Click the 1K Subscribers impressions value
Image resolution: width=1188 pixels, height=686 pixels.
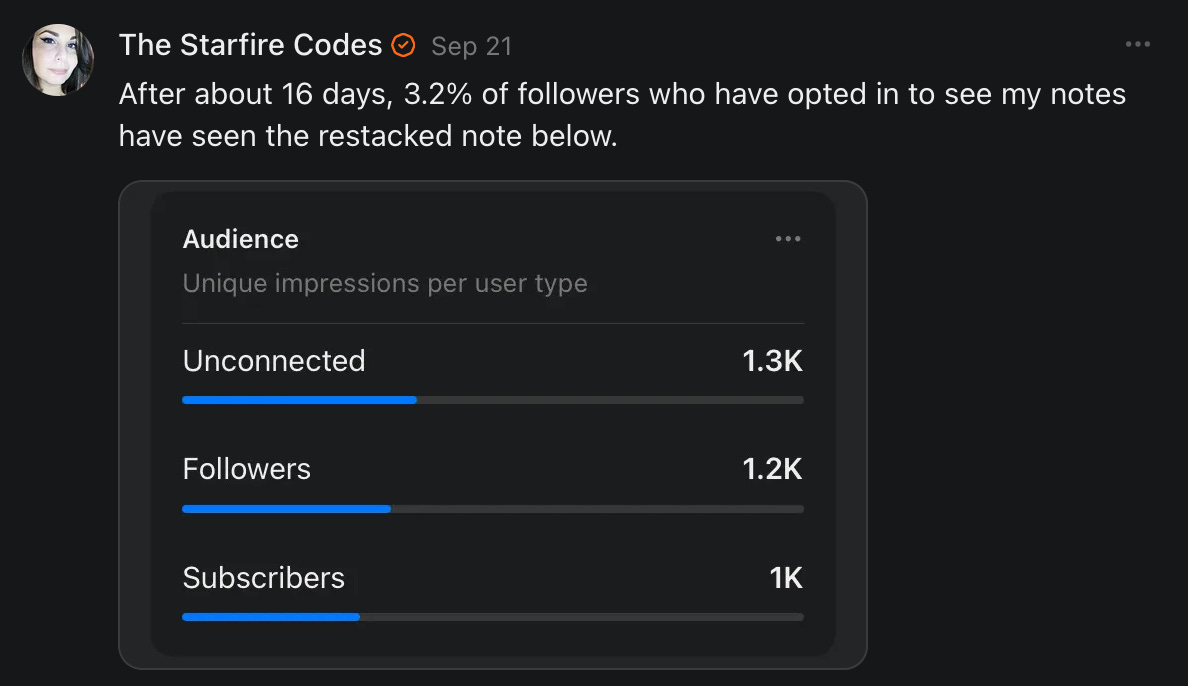786,578
